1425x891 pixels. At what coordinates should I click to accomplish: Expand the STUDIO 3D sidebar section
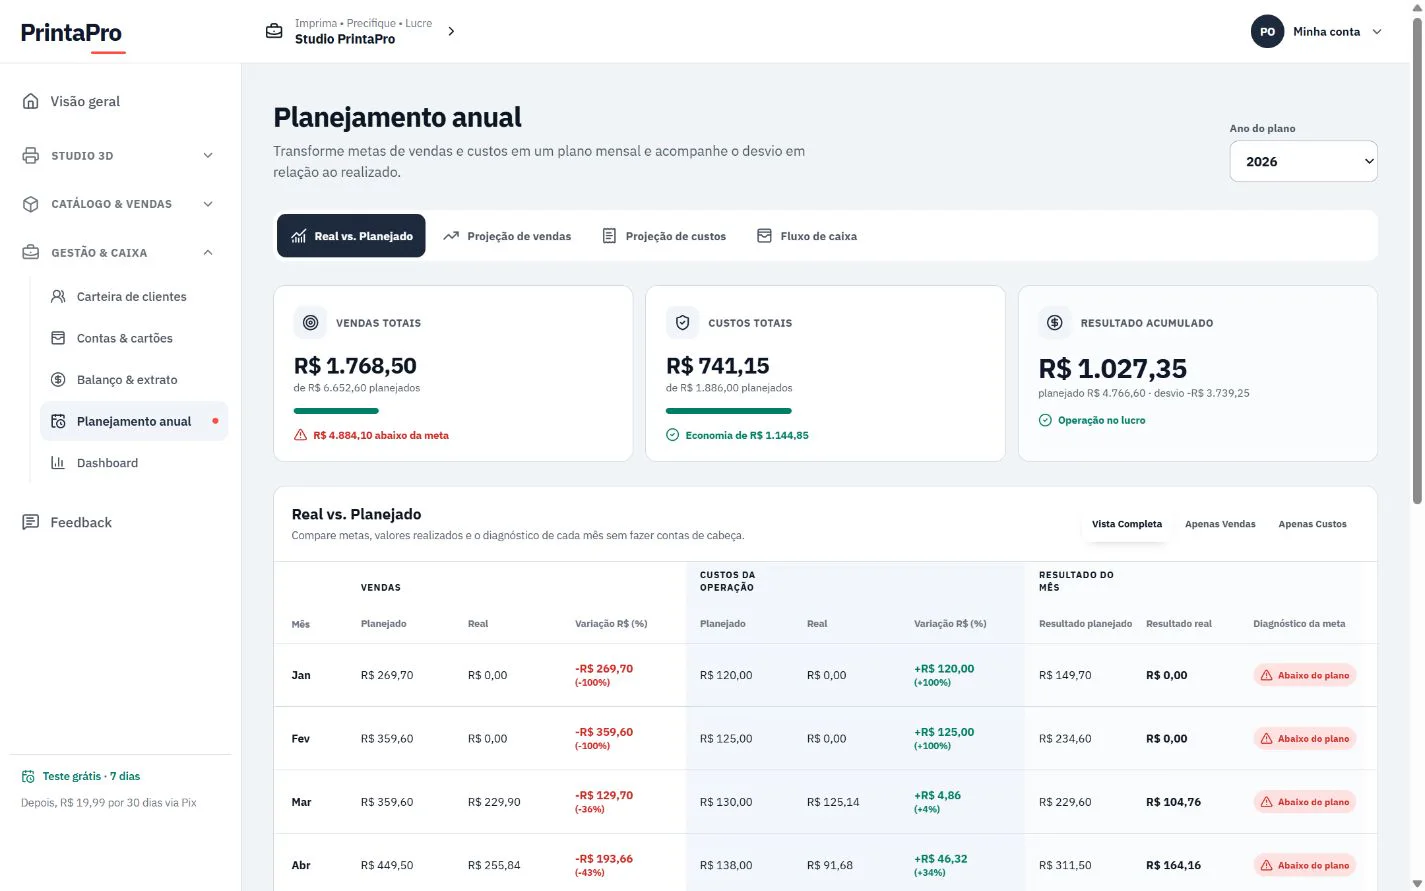[x=208, y=156]
